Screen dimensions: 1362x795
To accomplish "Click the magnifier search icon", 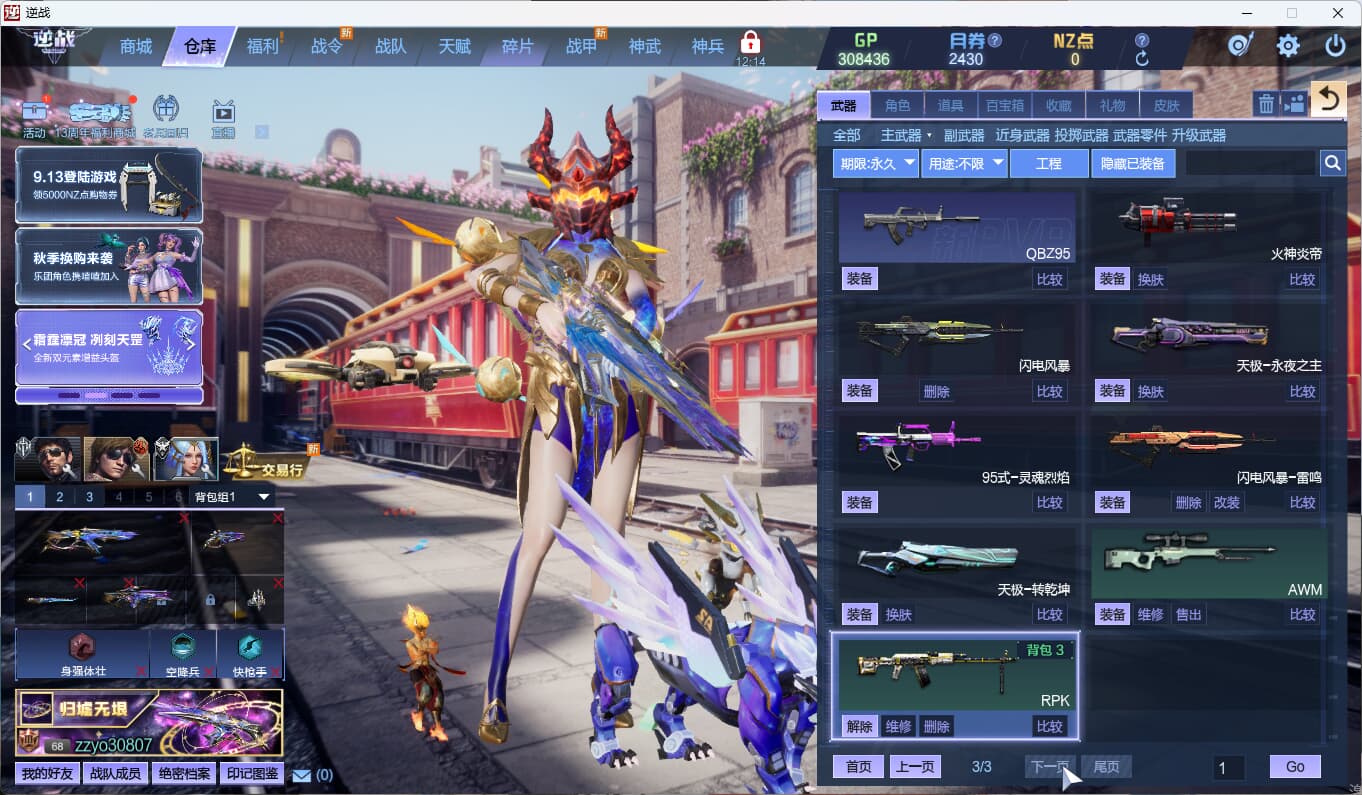I will (x=1332, y=163).
